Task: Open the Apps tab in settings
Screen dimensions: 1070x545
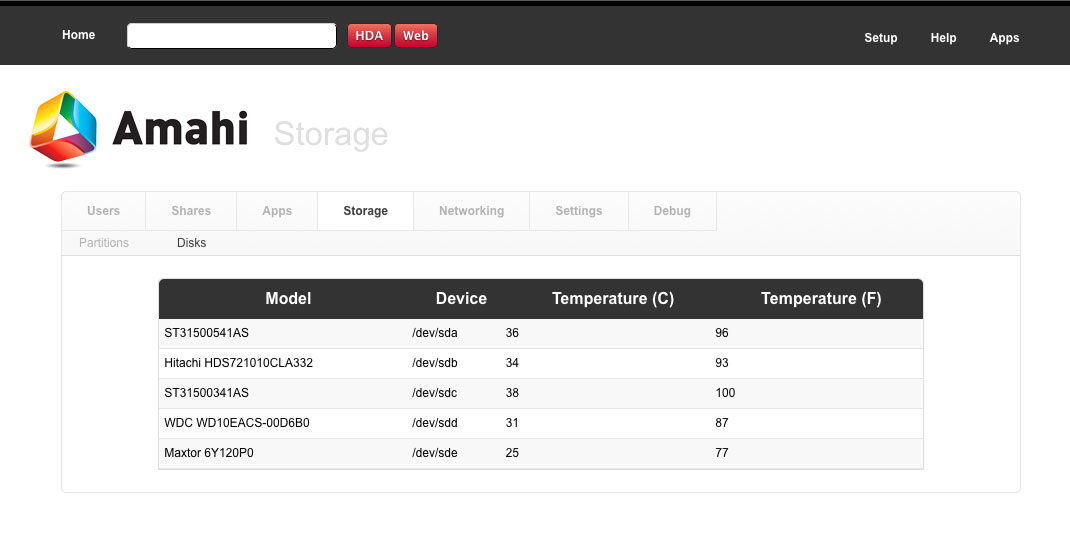Action: [277, 211]
